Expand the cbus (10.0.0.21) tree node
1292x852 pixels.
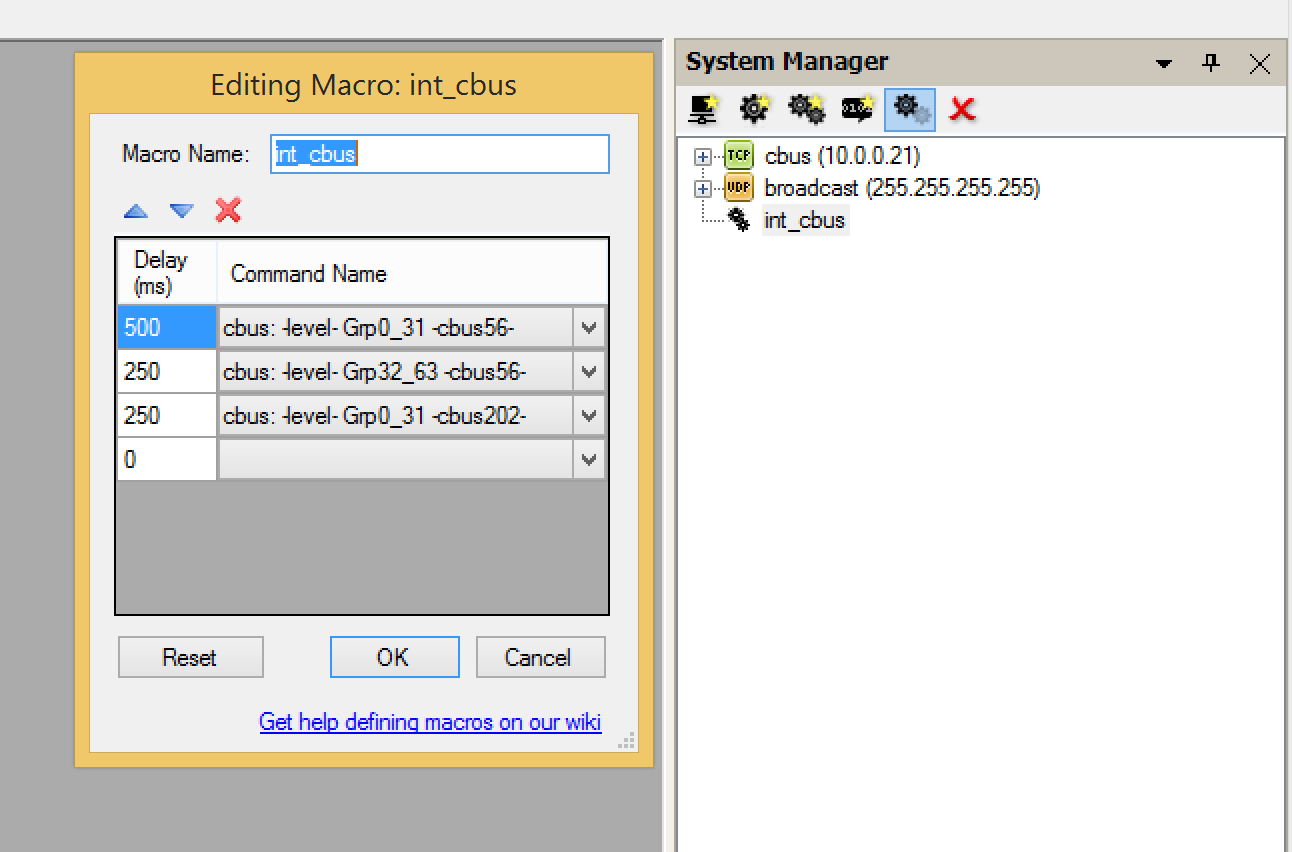point(703,156)
